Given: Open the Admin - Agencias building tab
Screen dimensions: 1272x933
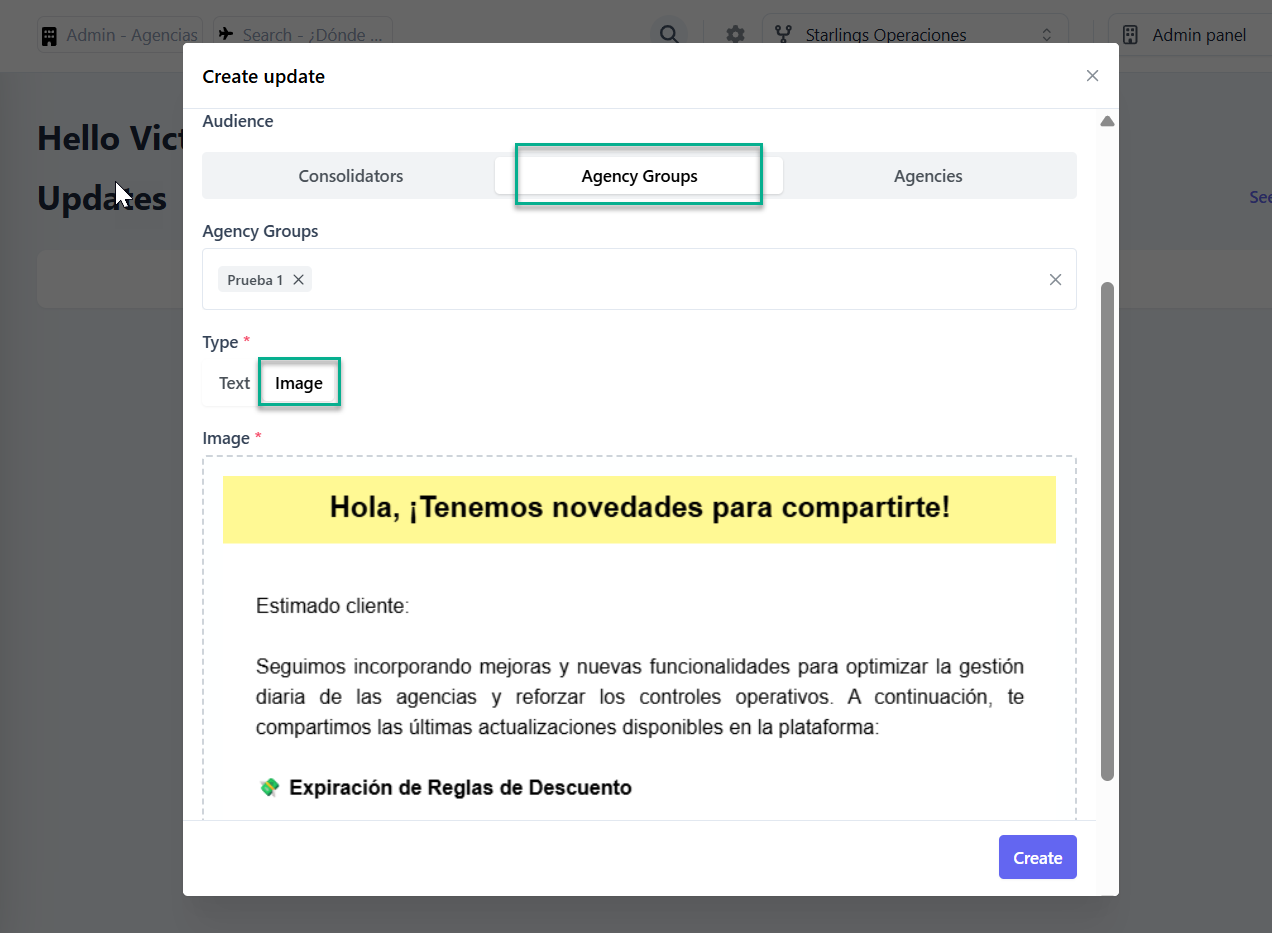Looking at the screenshot, I should [120, 35].
